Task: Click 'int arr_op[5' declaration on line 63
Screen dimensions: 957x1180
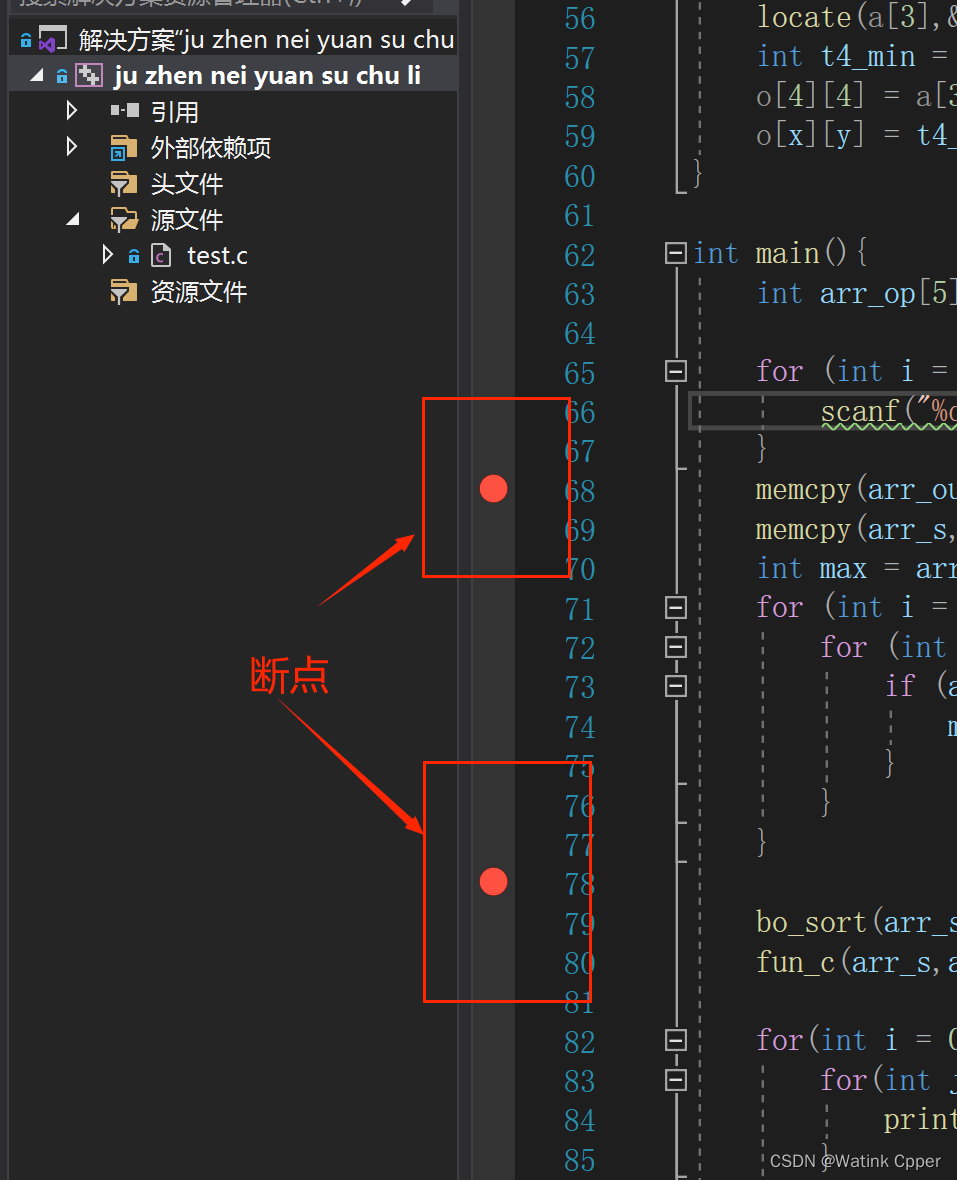Action: click(855, 293)
